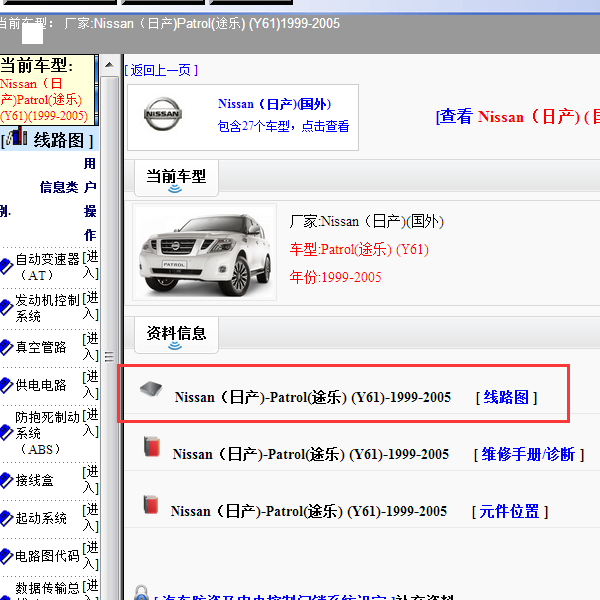Image resolution: width=600 pixels, height=600 pixels.
Task: Go back via 返回上一页 link
Action: [x=161, y=70]
